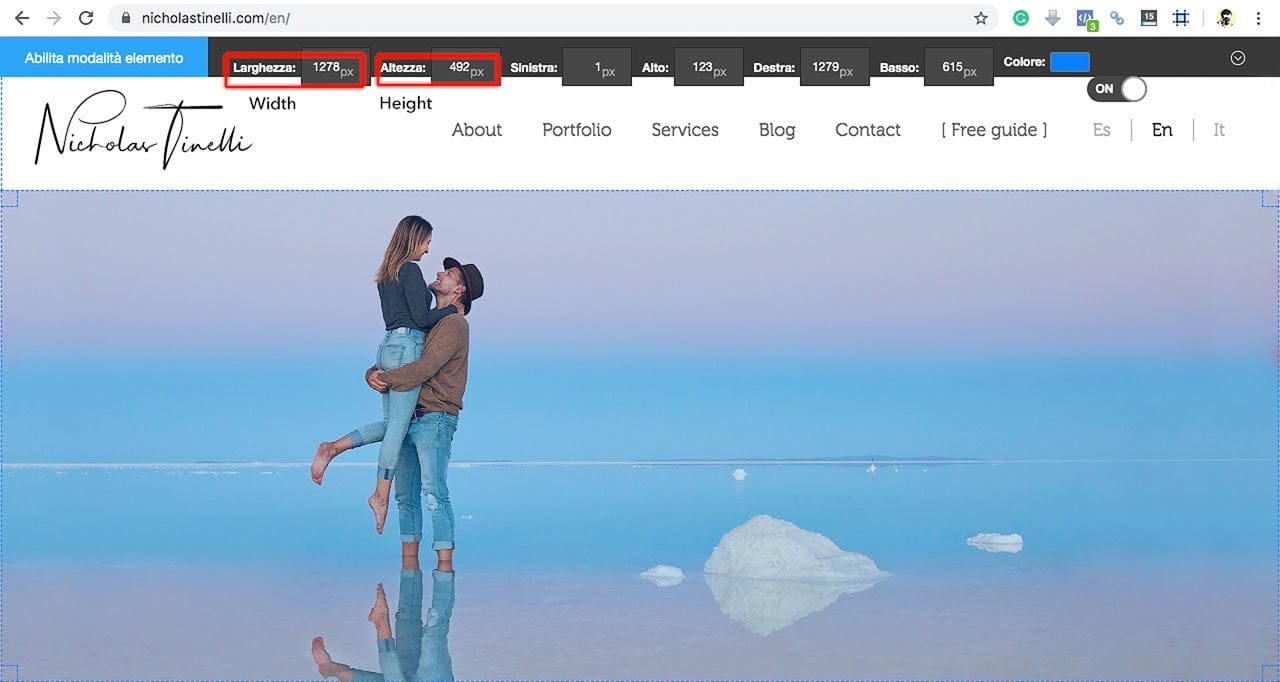Image resolution: width=1280 pixels, height=682 pixels.
Task: Expand the circled chevron on the measurement toolbar
Action: point(1237,58)
